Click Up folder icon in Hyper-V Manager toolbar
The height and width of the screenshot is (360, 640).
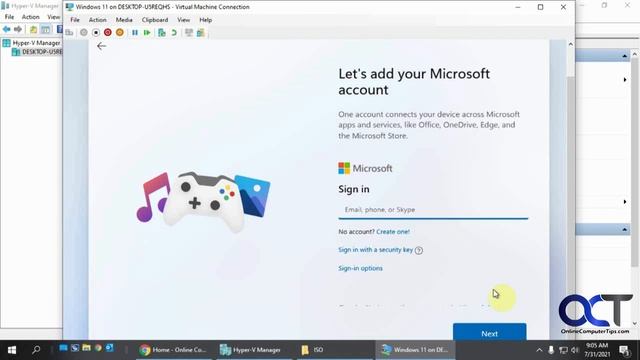click(33, 29)
